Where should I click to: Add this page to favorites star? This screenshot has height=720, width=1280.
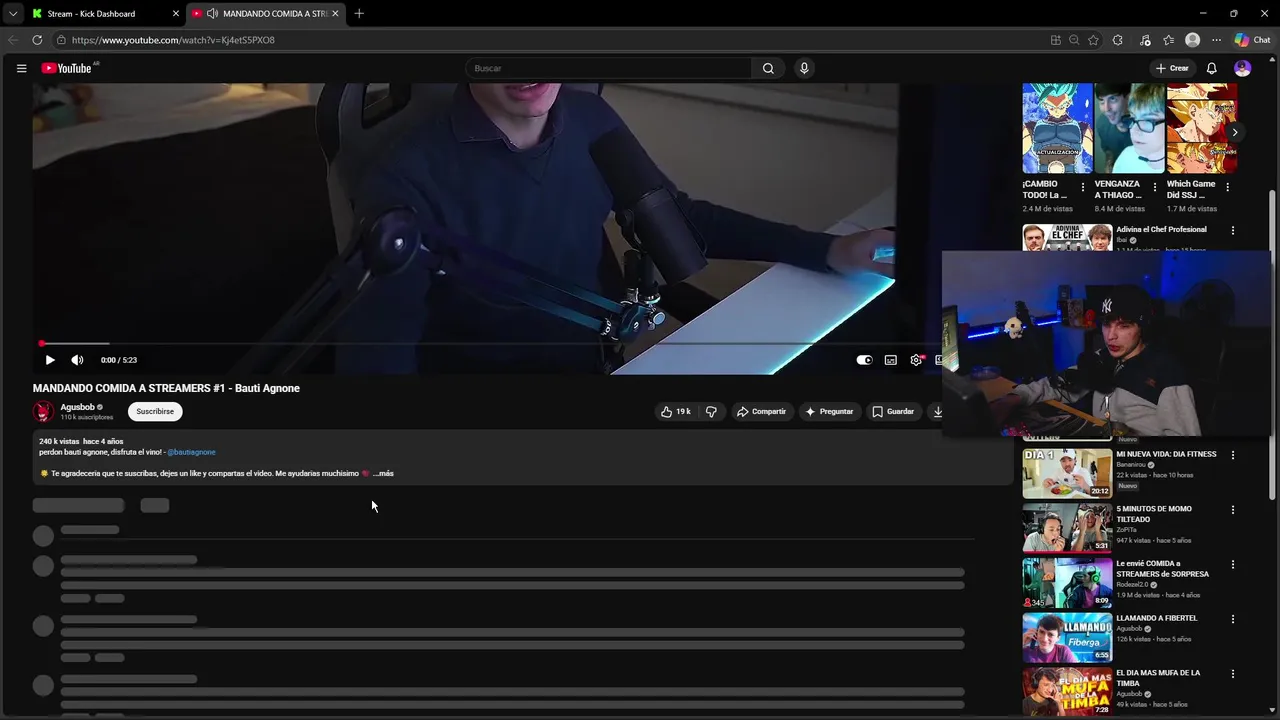[1093, 40]
